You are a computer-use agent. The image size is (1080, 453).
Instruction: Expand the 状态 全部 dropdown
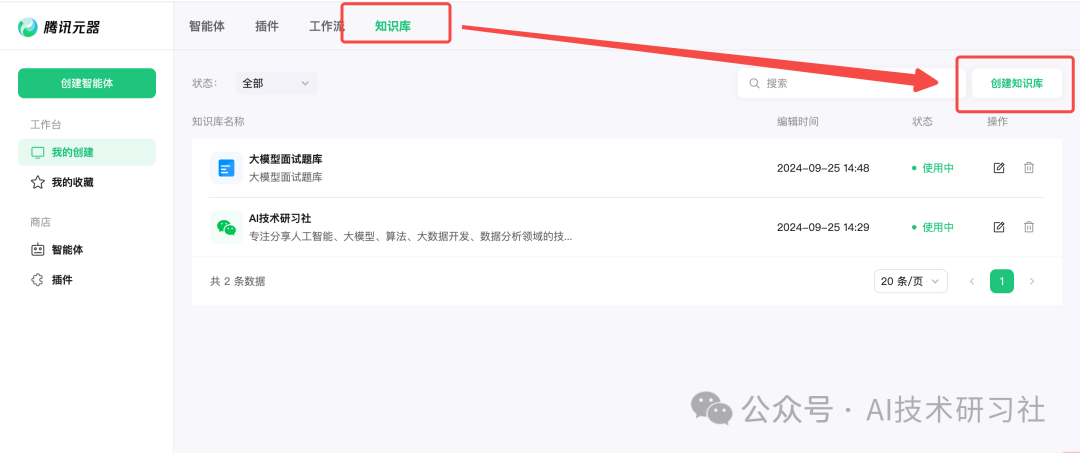tap(276, 83)
